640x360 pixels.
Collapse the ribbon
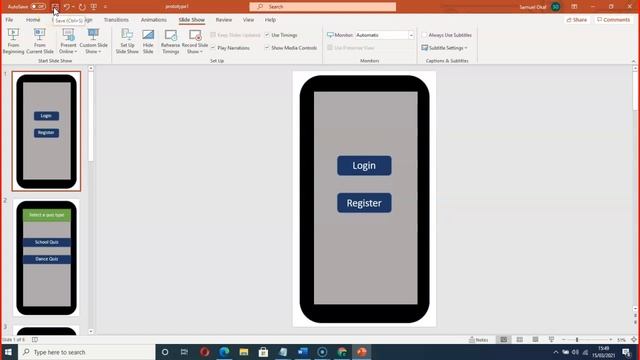633,61
